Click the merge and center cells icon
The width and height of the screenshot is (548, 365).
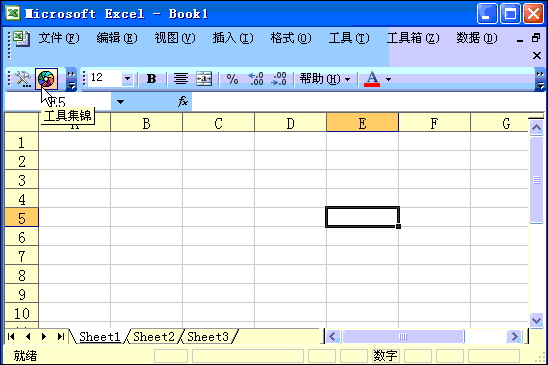pos(204,79)
